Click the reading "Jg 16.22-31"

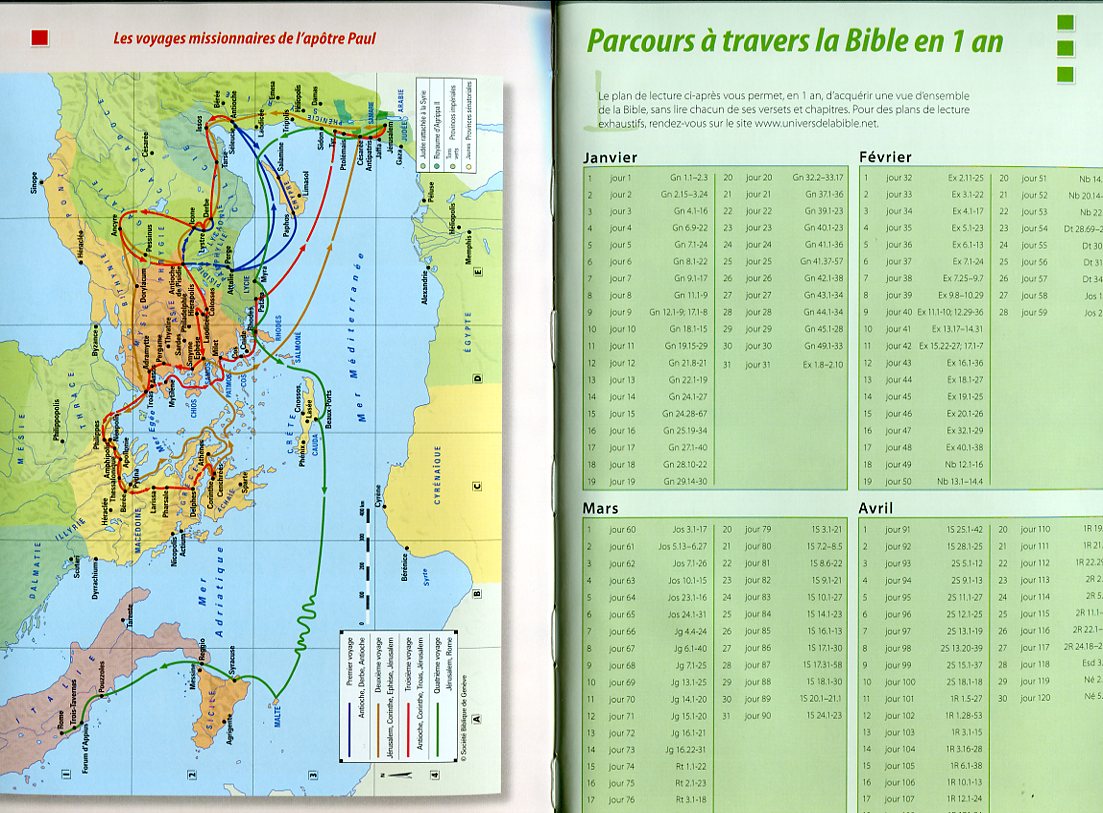[686, 750]
